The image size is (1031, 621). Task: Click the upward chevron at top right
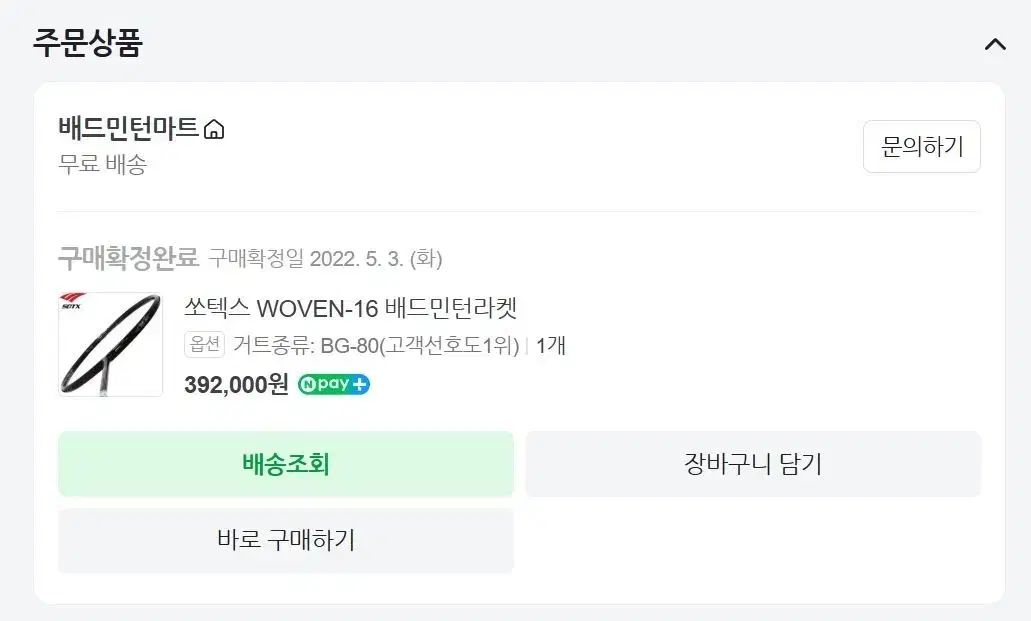[x=993, y=44]
